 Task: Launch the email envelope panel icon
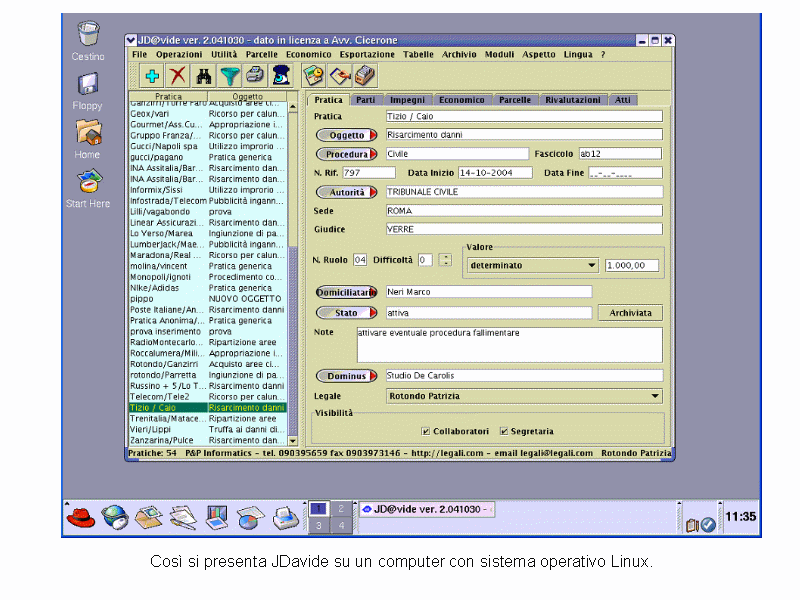pyautogui.click(x=148, y=517)
